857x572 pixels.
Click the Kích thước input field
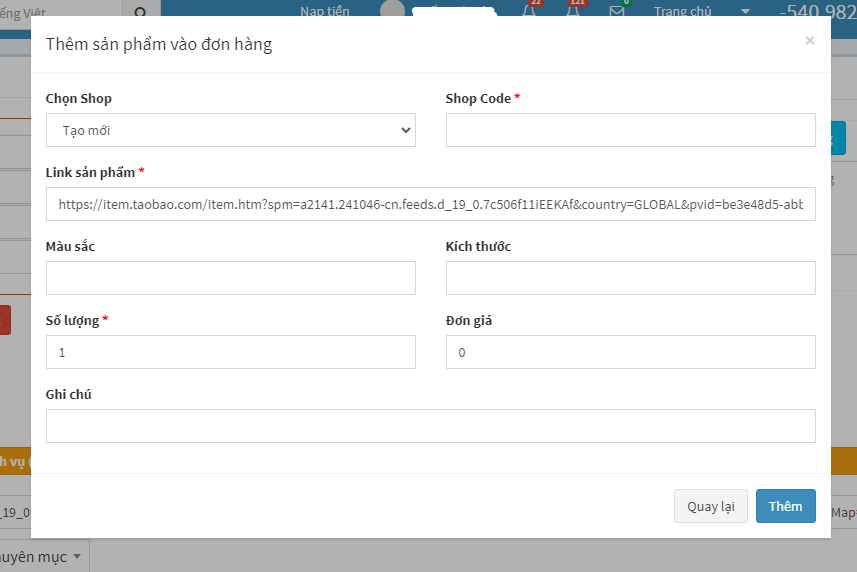[630, 278]
